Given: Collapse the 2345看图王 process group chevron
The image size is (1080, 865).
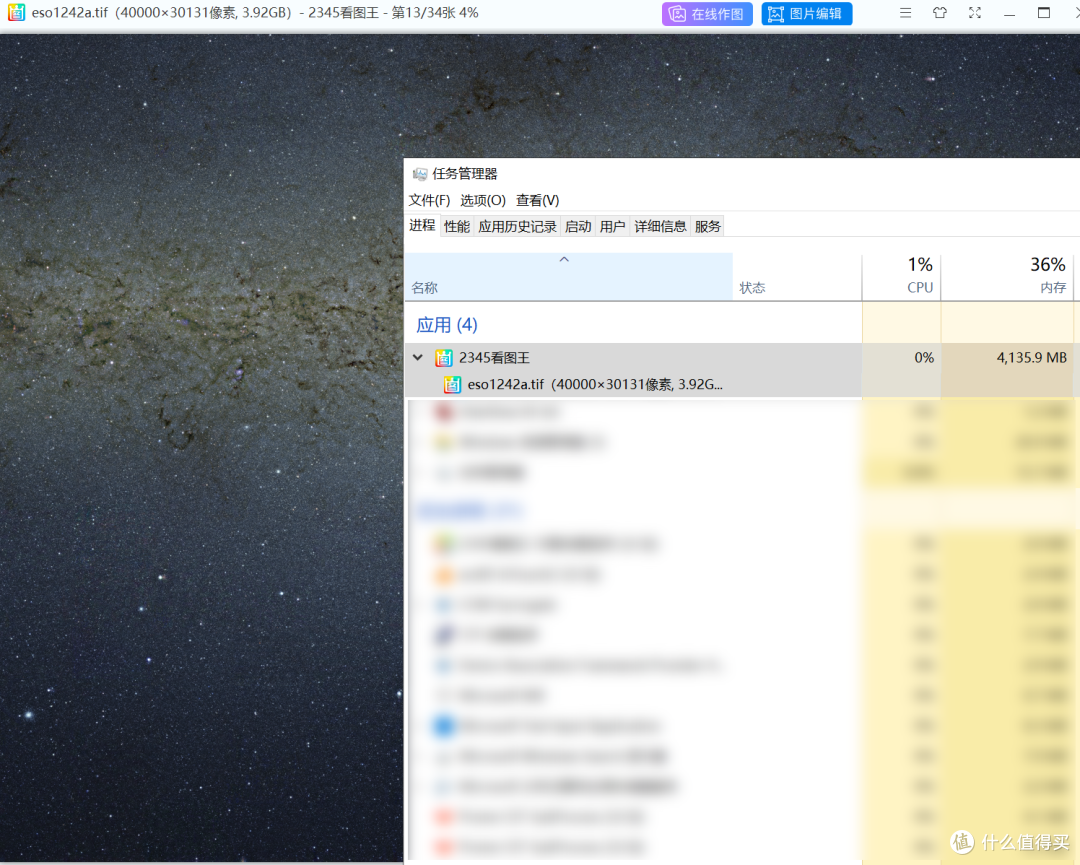Looking at the screenshot, I should [417, 357].
